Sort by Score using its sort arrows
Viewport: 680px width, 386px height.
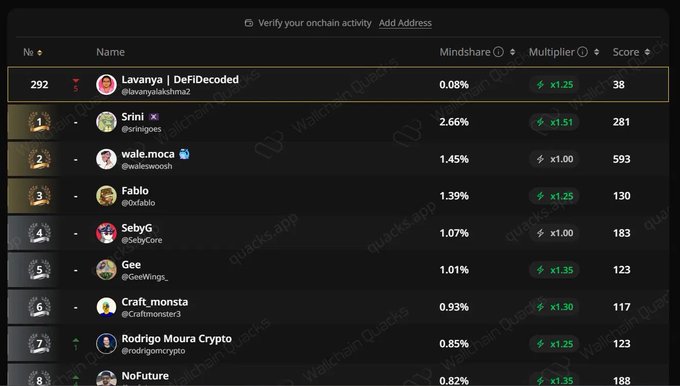(x=647, y=52)
